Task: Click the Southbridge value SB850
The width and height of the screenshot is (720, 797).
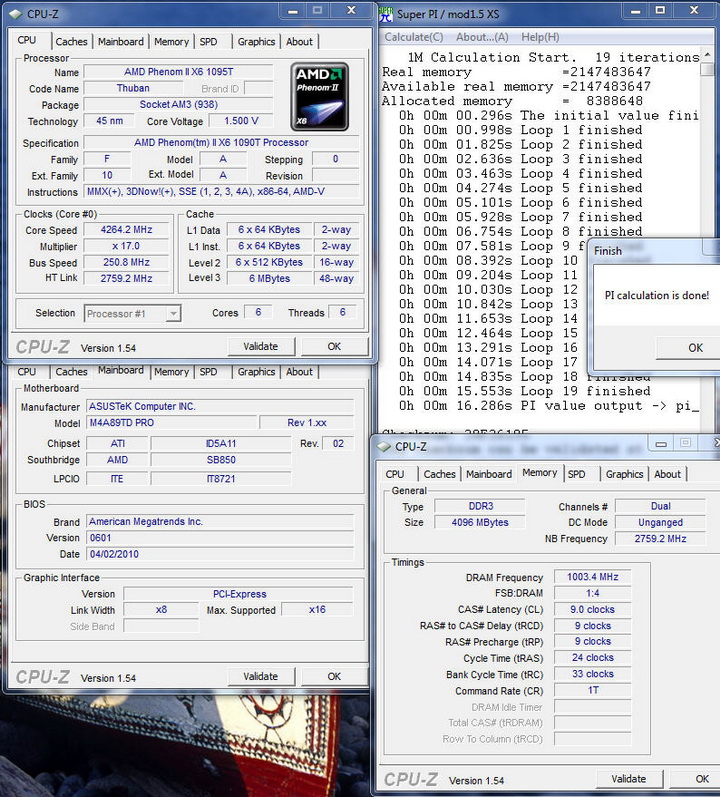Action: pyautogui.click(x=221, y=460)
